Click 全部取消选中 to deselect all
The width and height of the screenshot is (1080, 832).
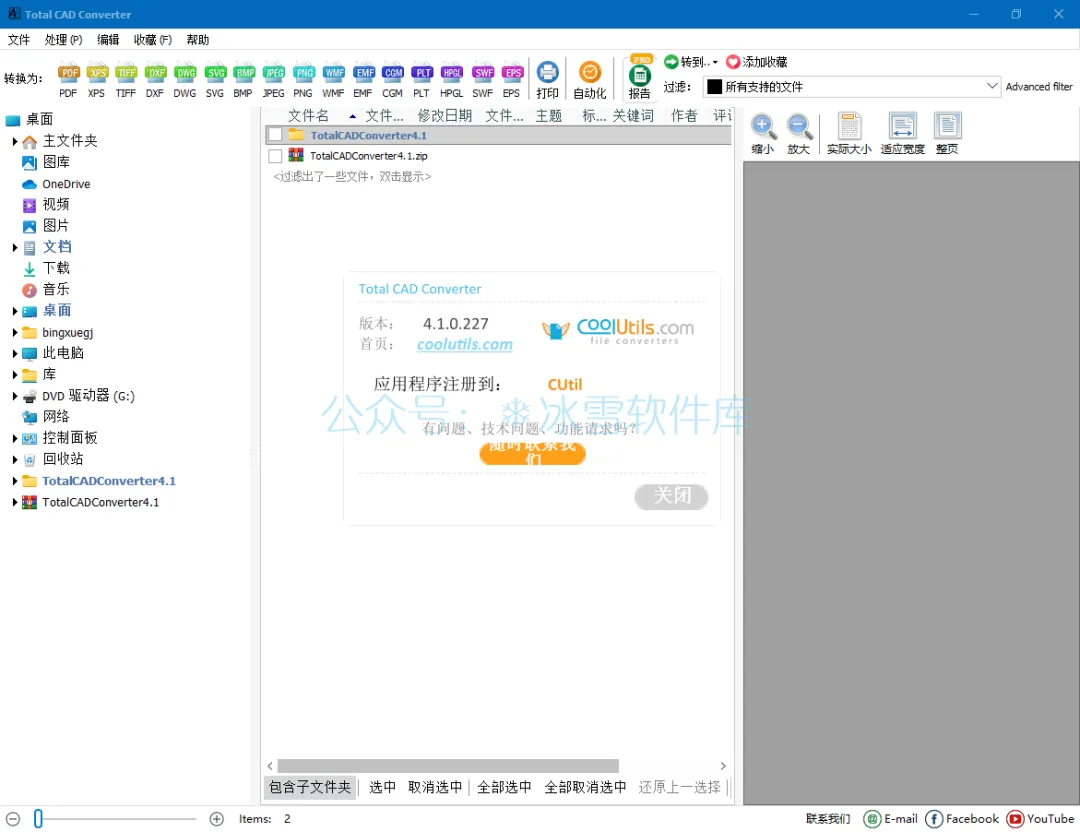pos(585,787)
